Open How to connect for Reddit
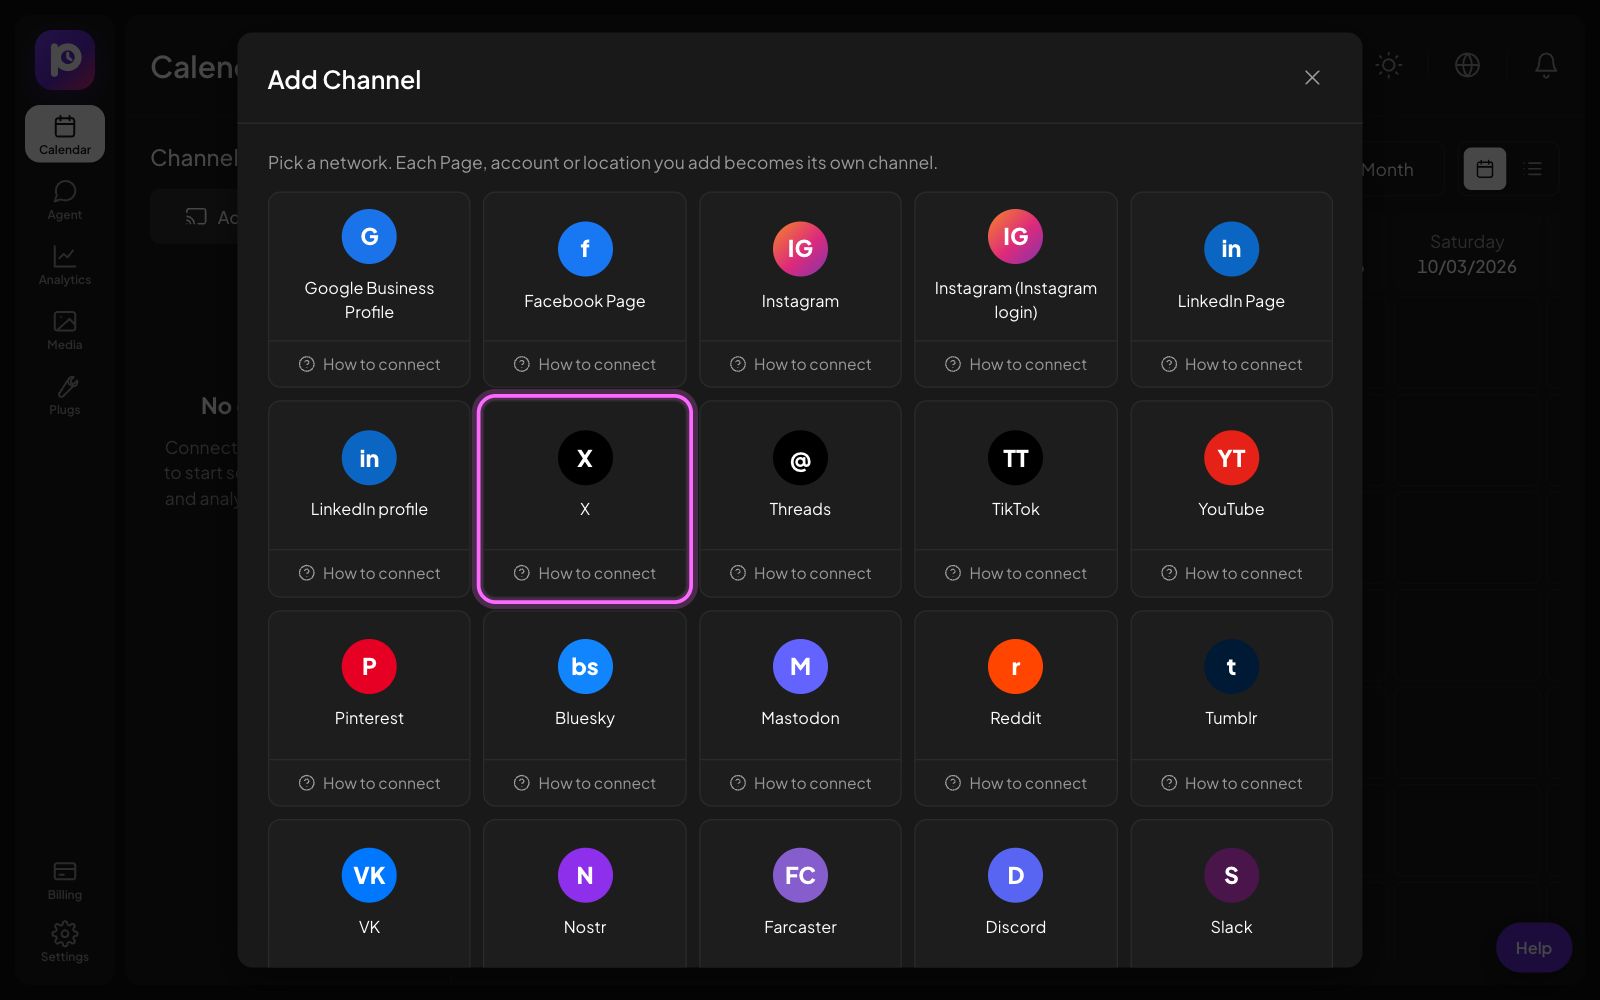Image resolution: width=1600 pixels, height=1000 pixels. pyautogui.click(x=1016, y=783)
